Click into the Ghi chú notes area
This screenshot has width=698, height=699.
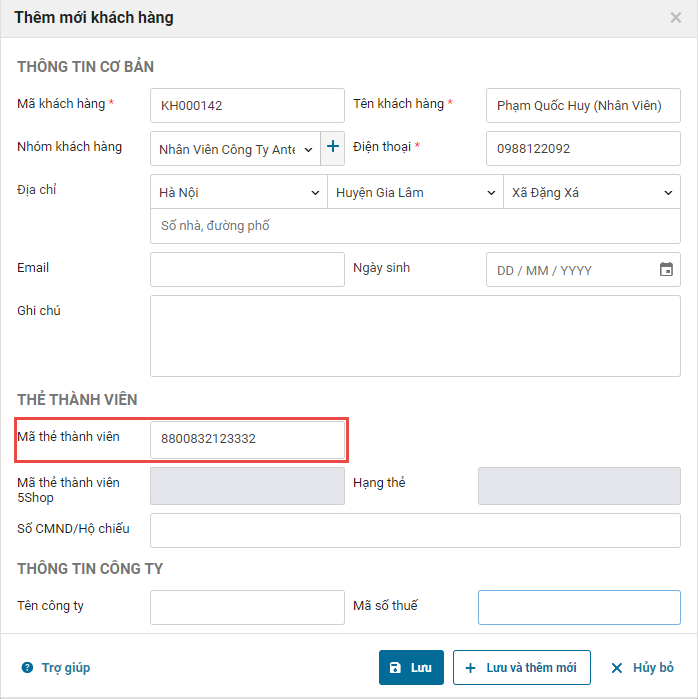(x=415, y=335)
